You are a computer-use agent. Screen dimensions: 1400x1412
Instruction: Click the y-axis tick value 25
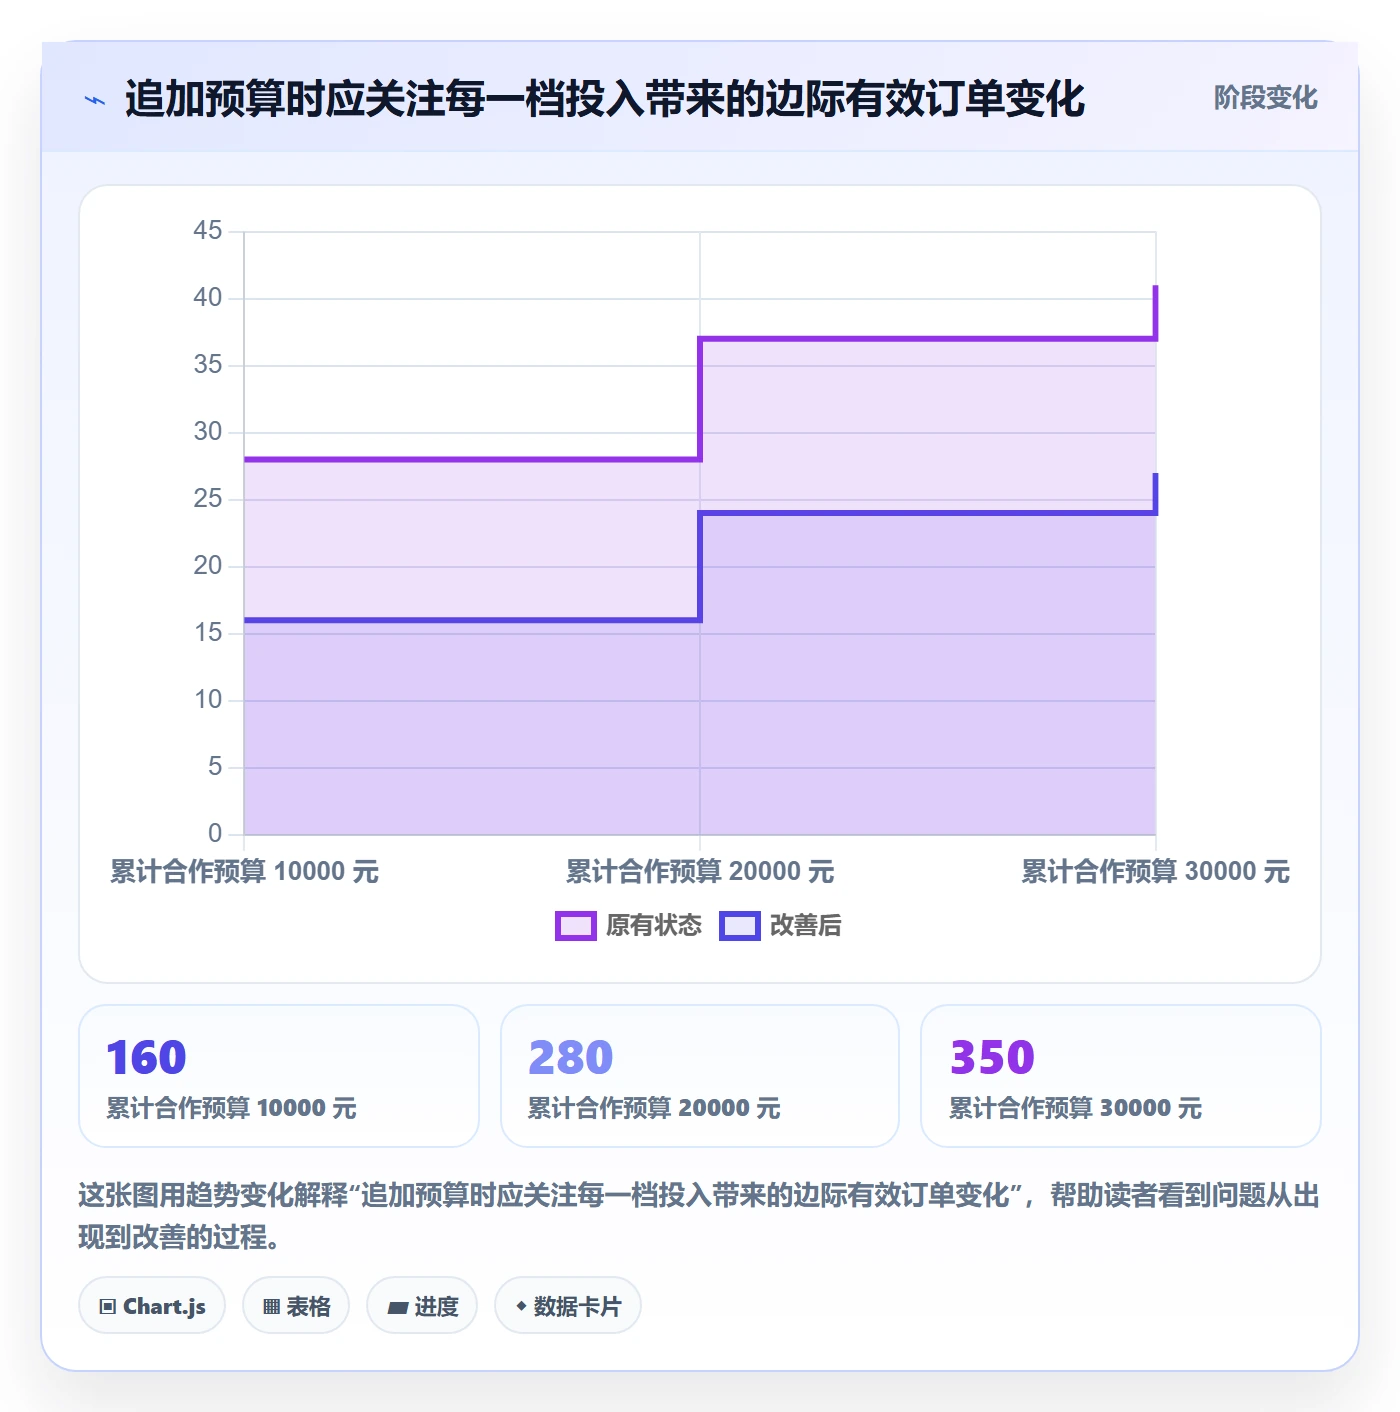click(x=208, y=499)
